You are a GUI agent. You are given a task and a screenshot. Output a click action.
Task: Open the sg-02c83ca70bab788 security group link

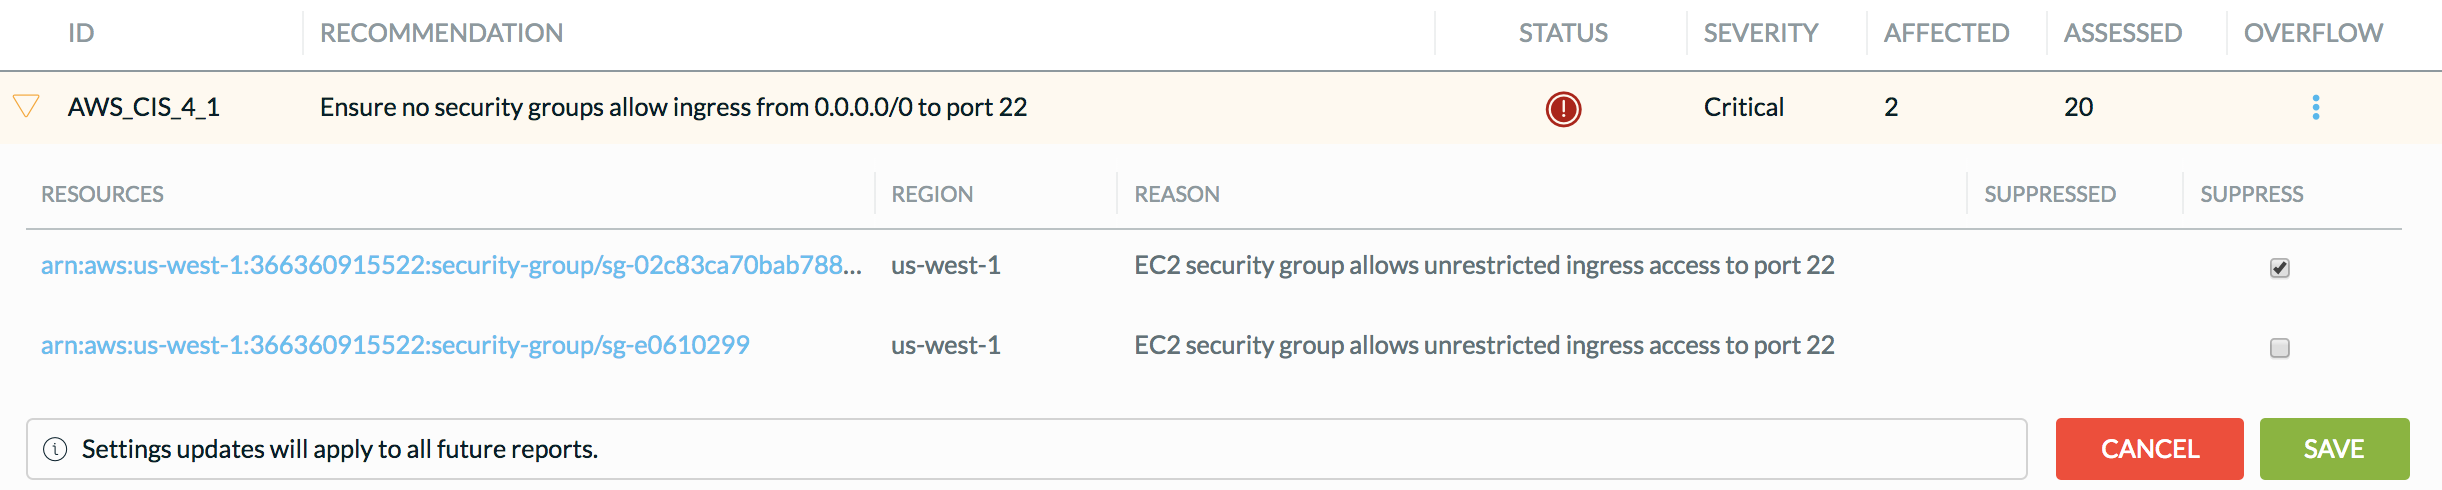point(450,265)
